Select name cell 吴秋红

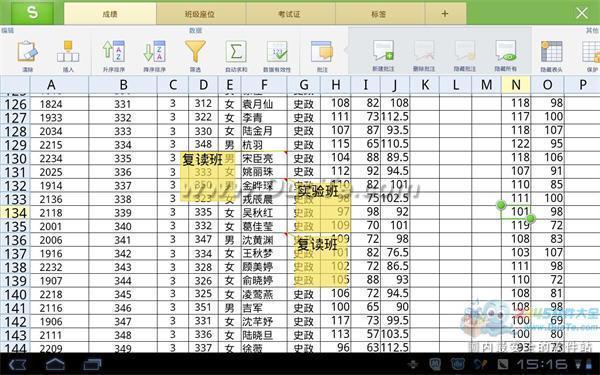(x=264, y=213)
